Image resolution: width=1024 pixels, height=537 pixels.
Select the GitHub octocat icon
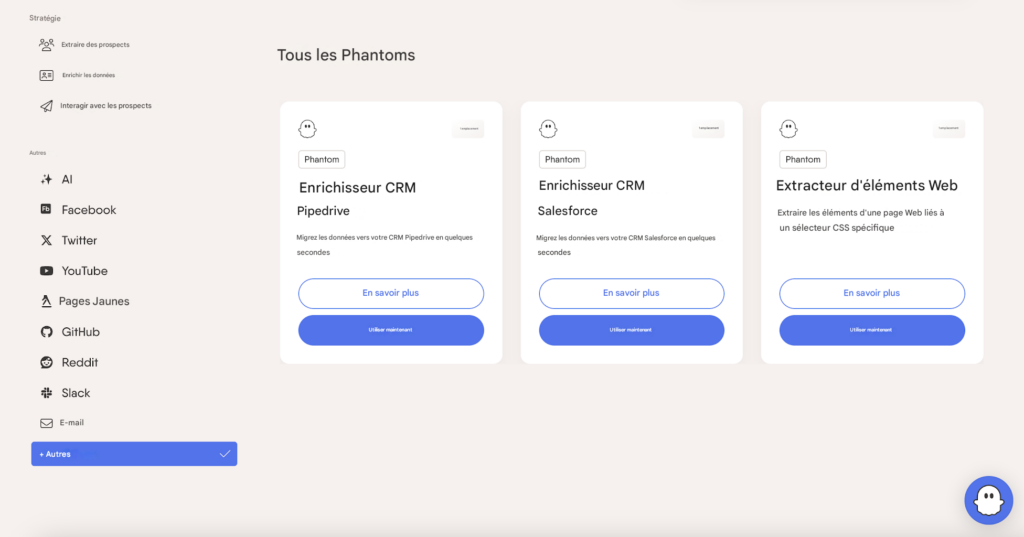46,332
